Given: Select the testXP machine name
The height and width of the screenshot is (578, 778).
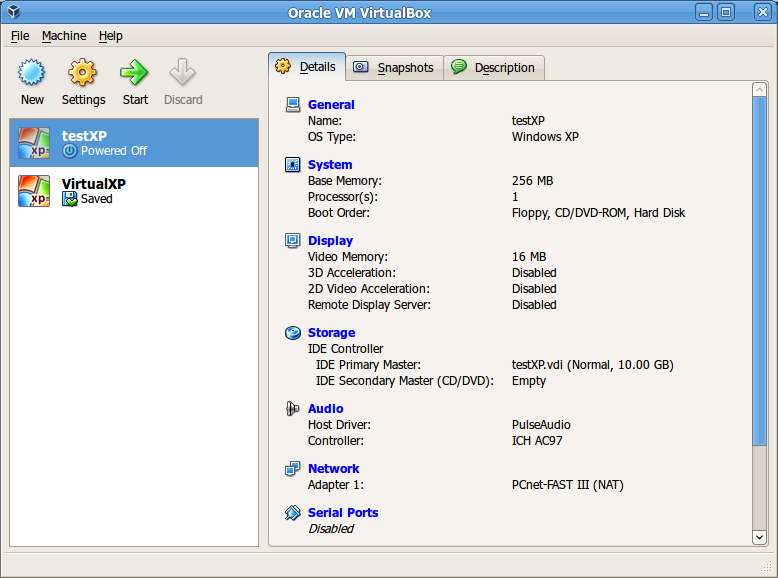Looking at the screenshot, I should [x=84, y=136].
